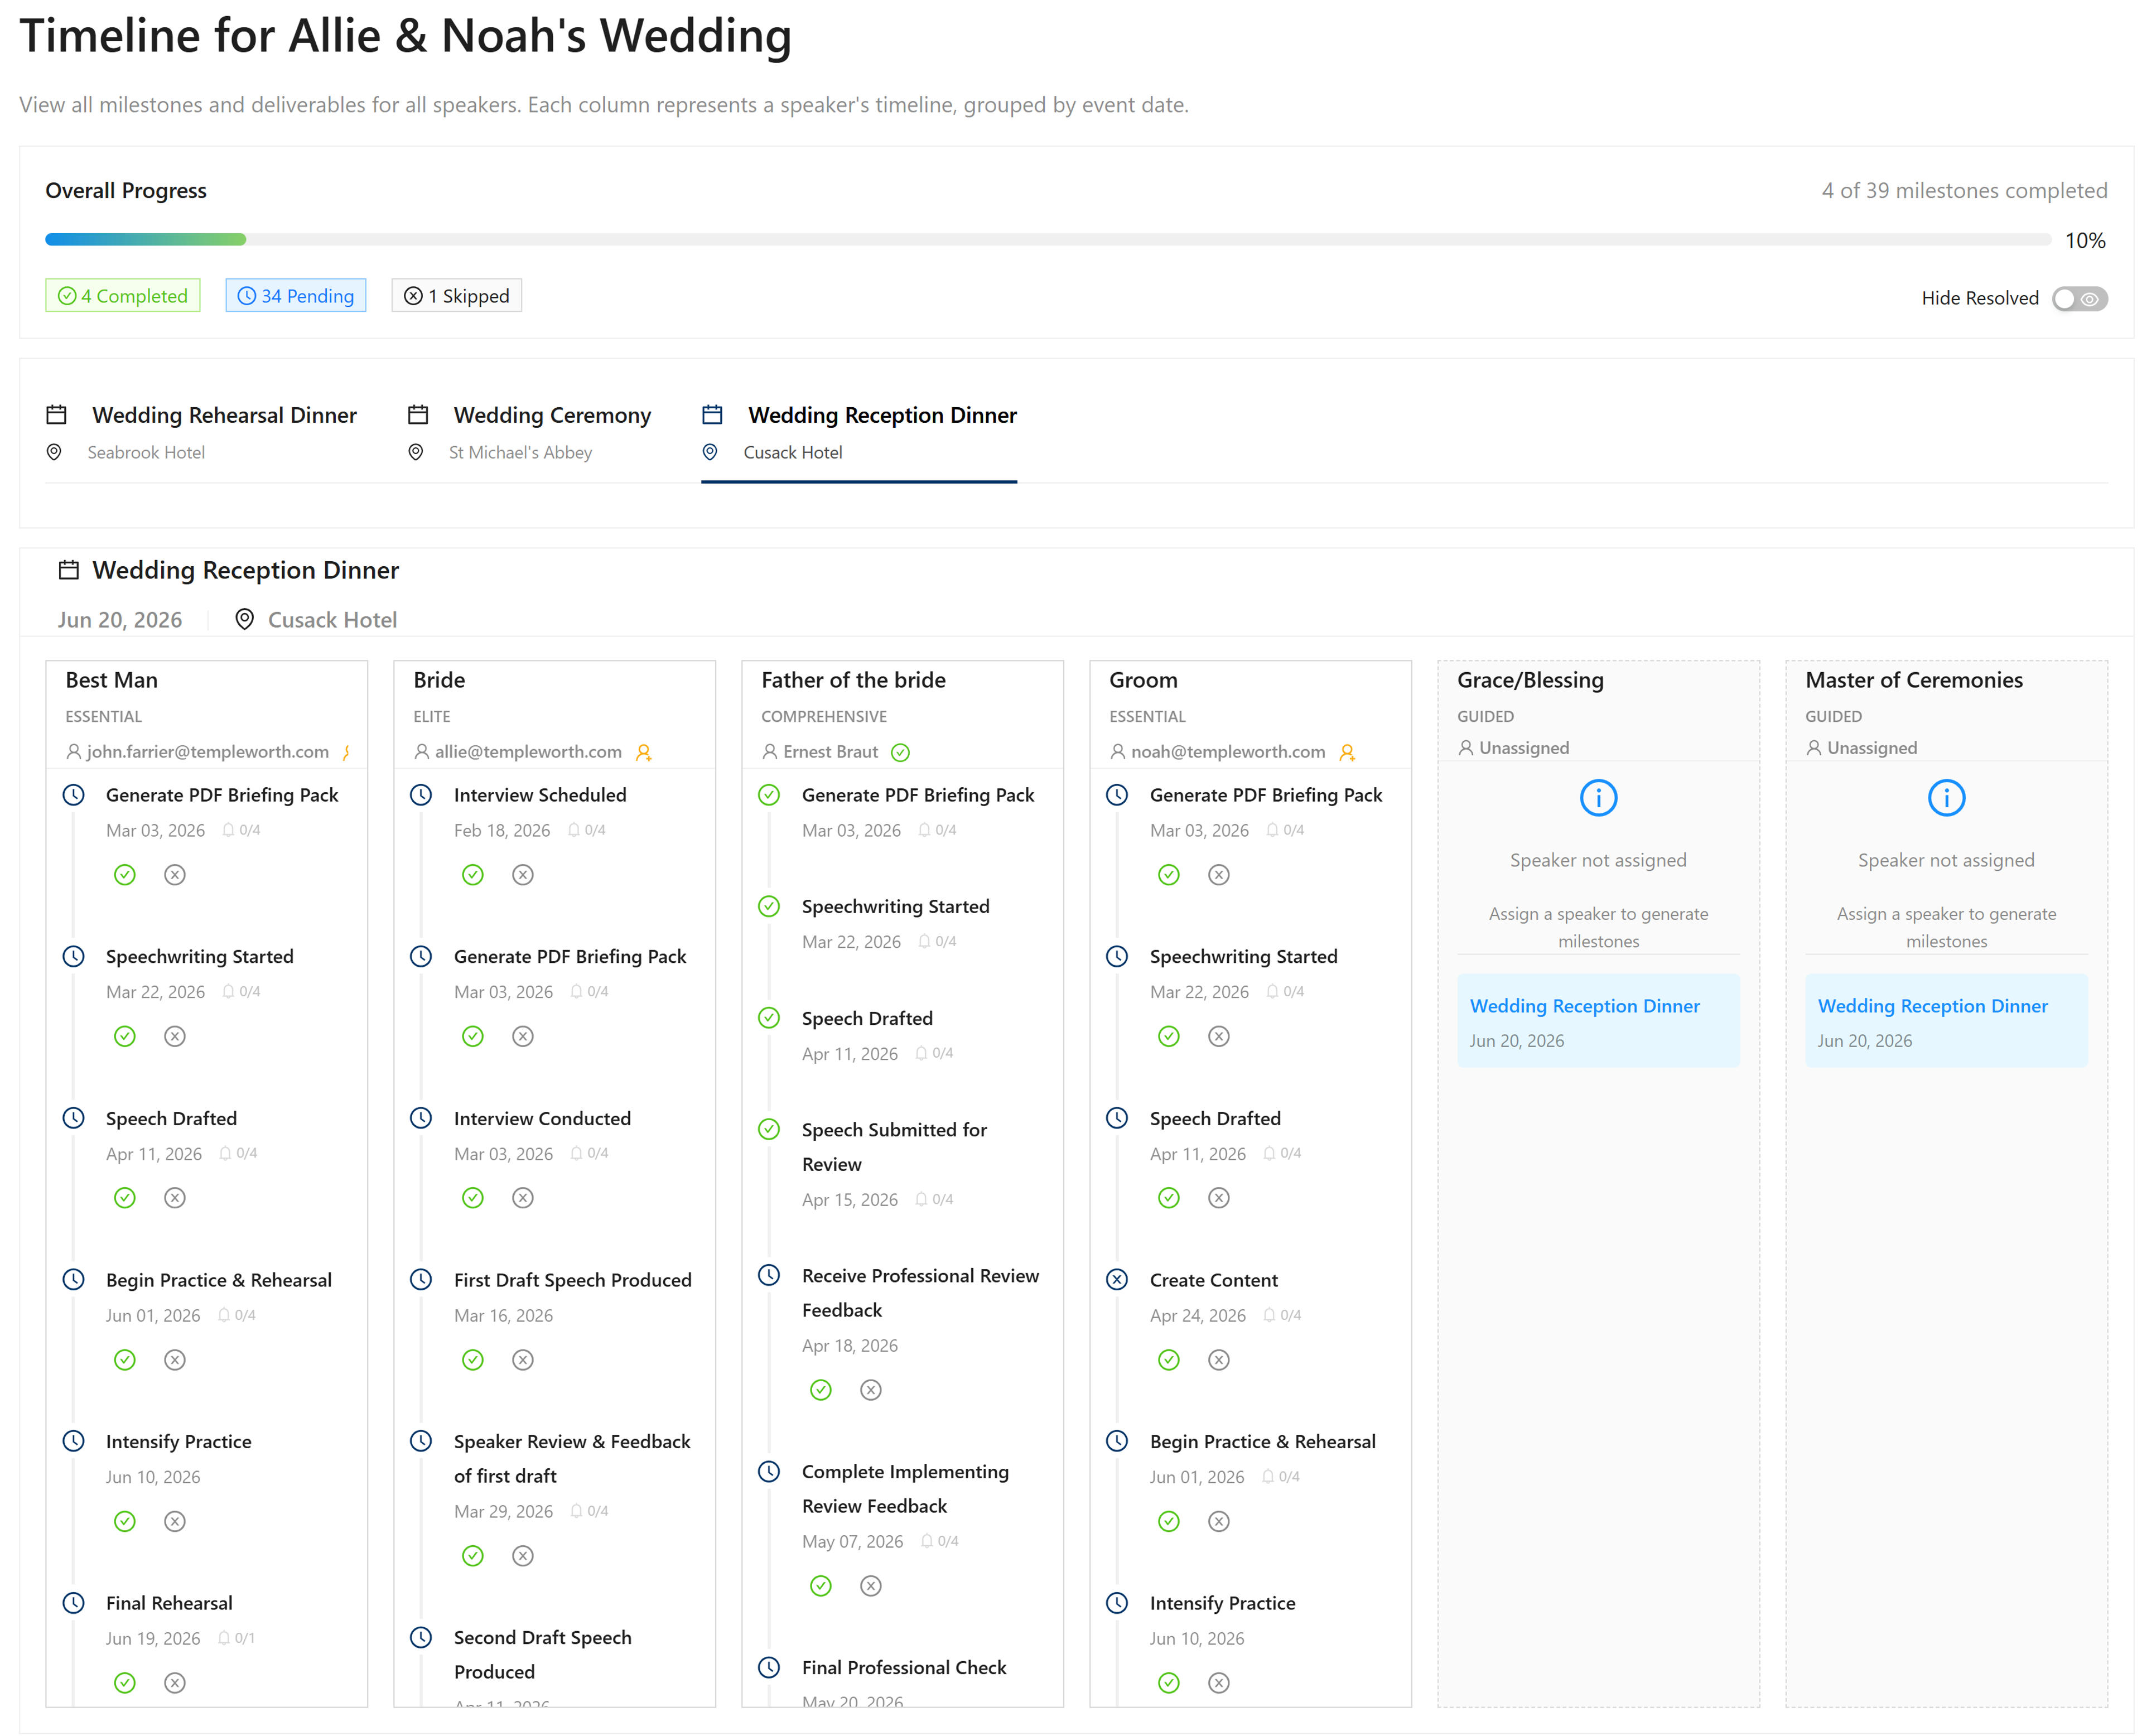The height and width of the screenshot is (1736, 2142).
Task: Click Second Draft Speech Produced milestone title
Action: tap(542, 1654)
